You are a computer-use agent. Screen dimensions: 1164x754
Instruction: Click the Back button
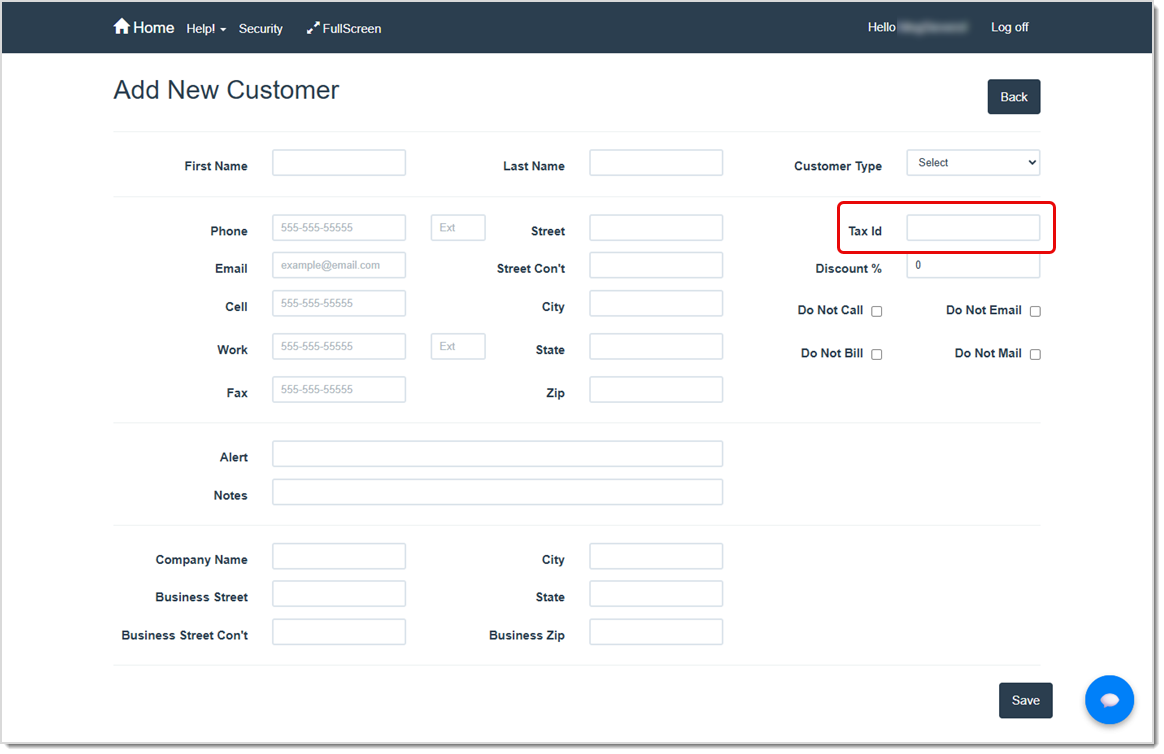pyautogui.click(x=1013, y=96)
